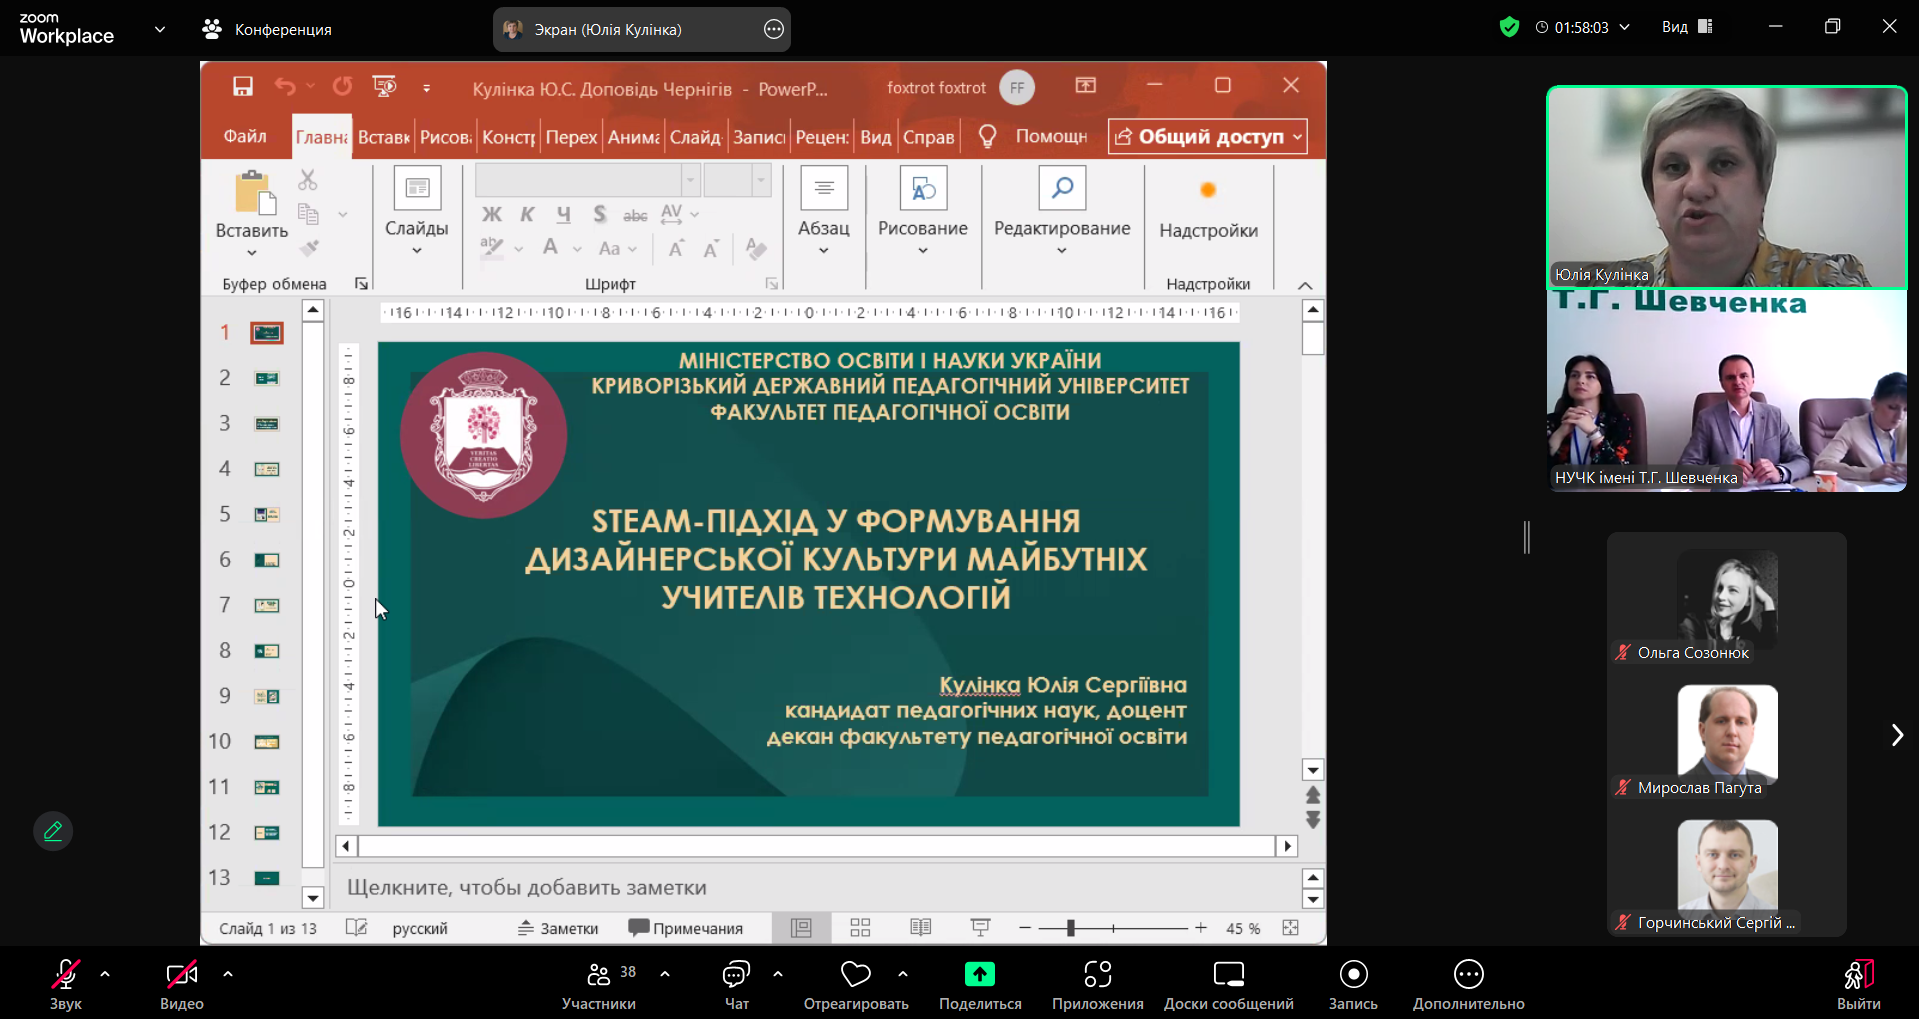Start recording with the Record icon
1919x1020 pixels.
pyautogui.click(x=1353, y=975)
